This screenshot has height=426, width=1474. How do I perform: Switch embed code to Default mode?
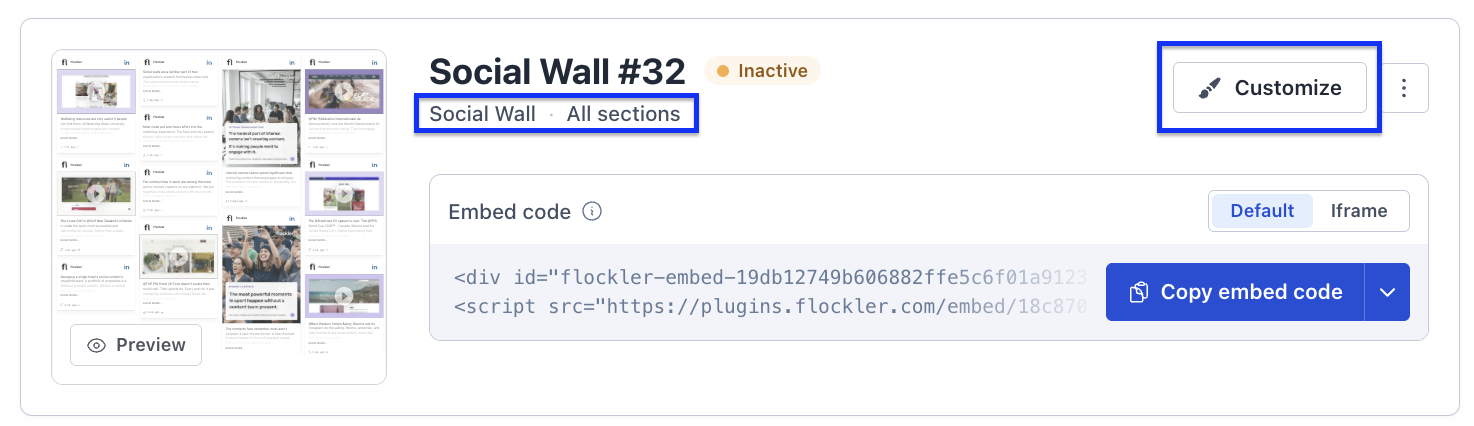(x=1262, y=211)
